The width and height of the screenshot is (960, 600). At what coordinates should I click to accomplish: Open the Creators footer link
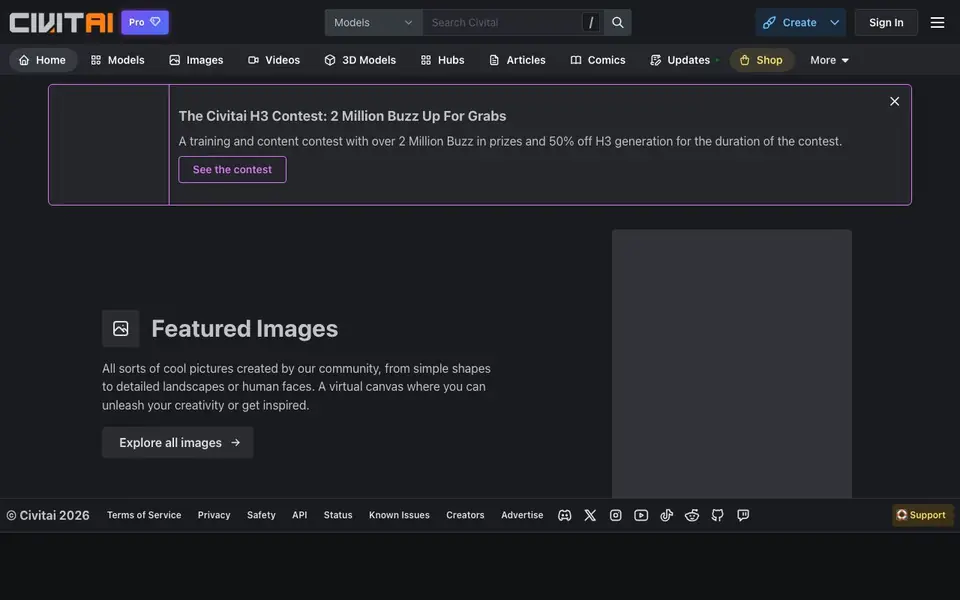[x=465, y=515]
